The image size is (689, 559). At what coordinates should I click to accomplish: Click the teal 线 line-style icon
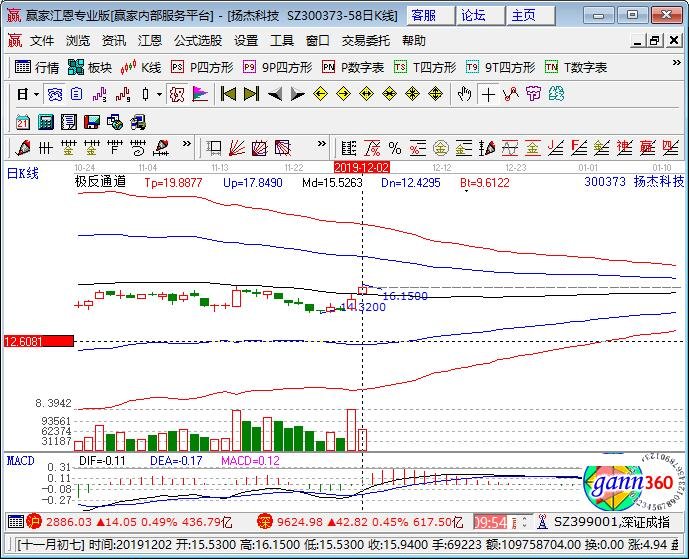click(x=556, y=94)
